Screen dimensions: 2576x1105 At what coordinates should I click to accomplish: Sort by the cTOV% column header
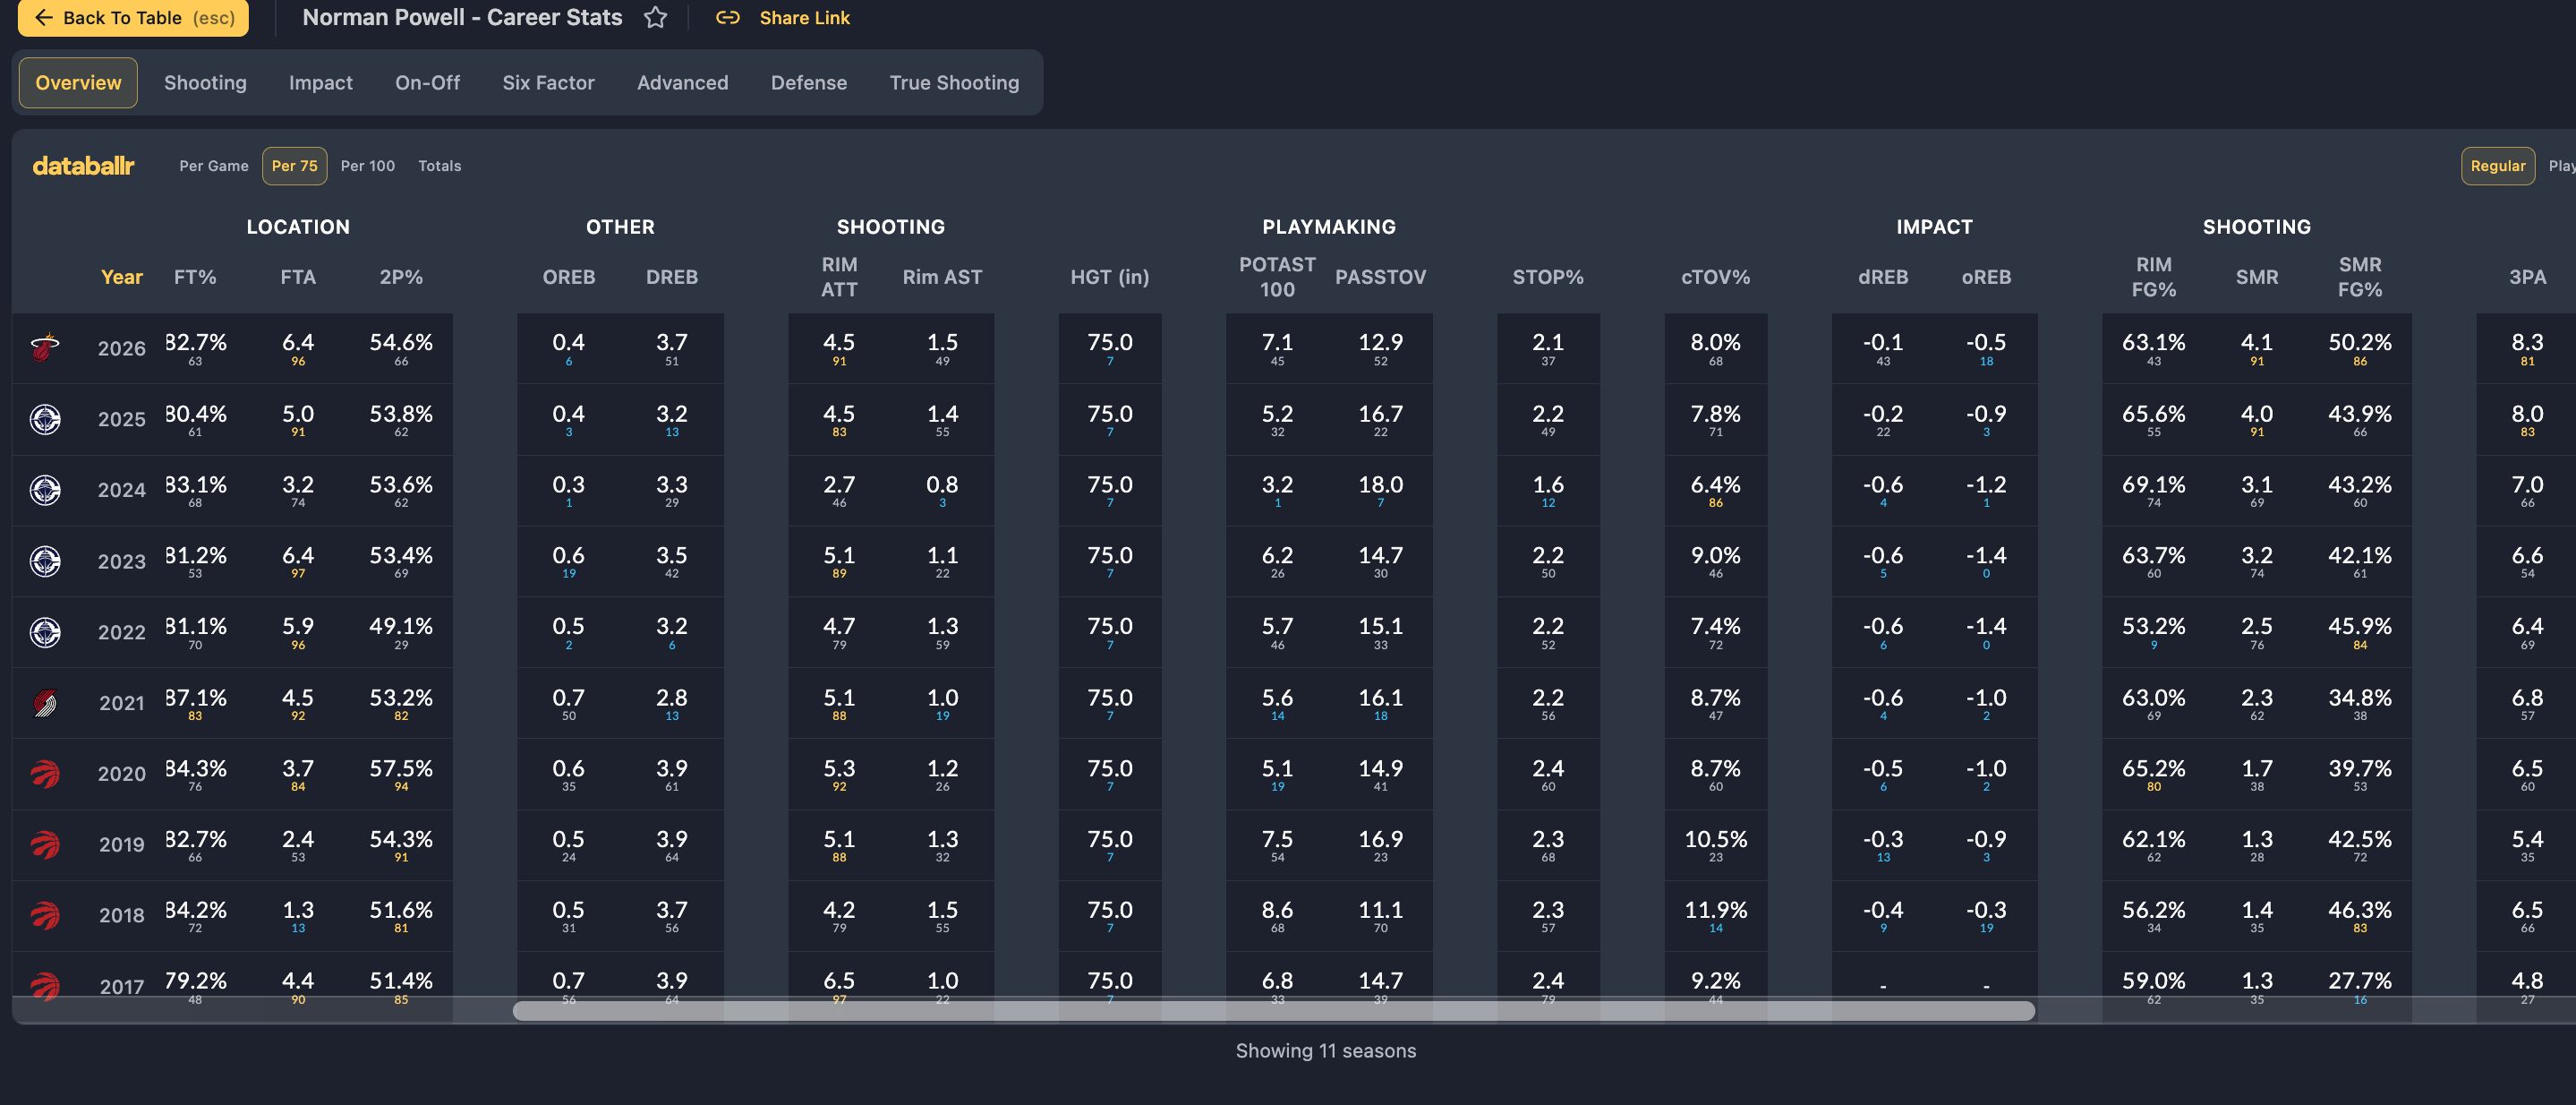(x=1716, y=277)
